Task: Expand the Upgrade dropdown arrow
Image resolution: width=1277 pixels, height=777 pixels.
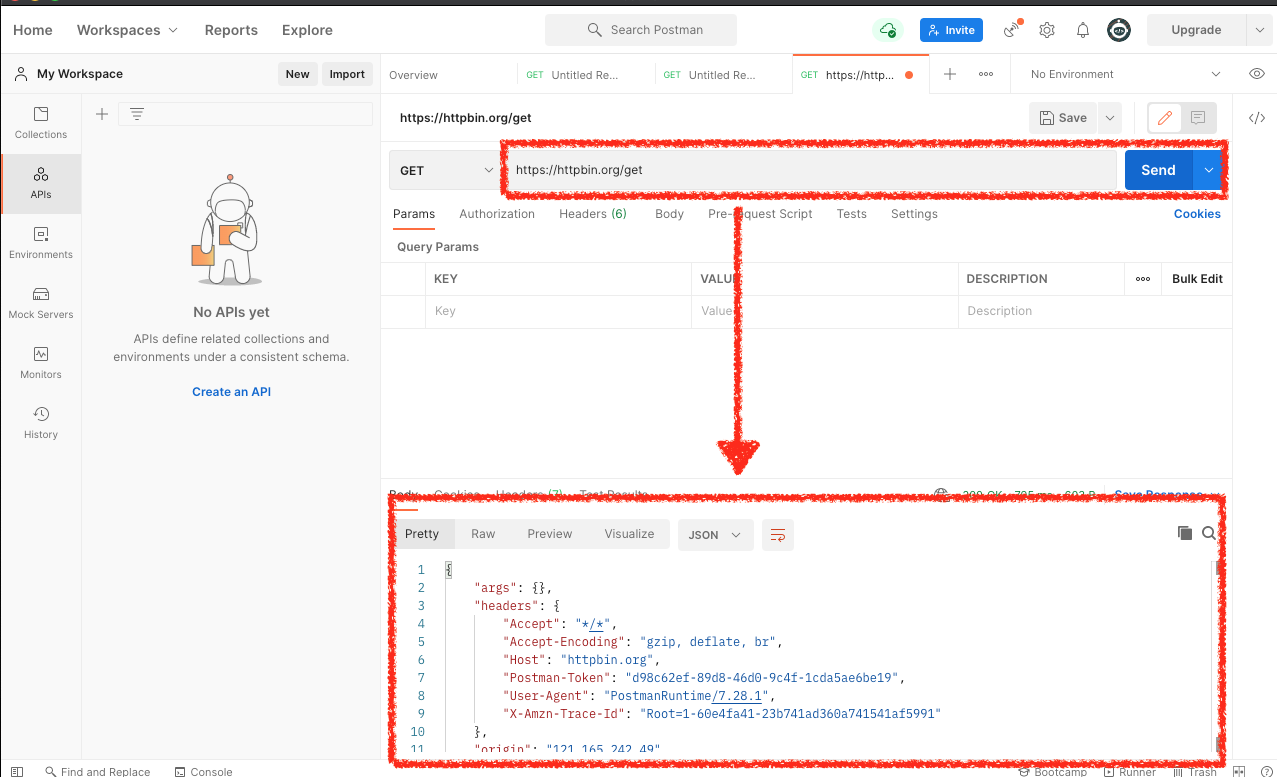Action: pyautogui.click(x=1259, y=30)
